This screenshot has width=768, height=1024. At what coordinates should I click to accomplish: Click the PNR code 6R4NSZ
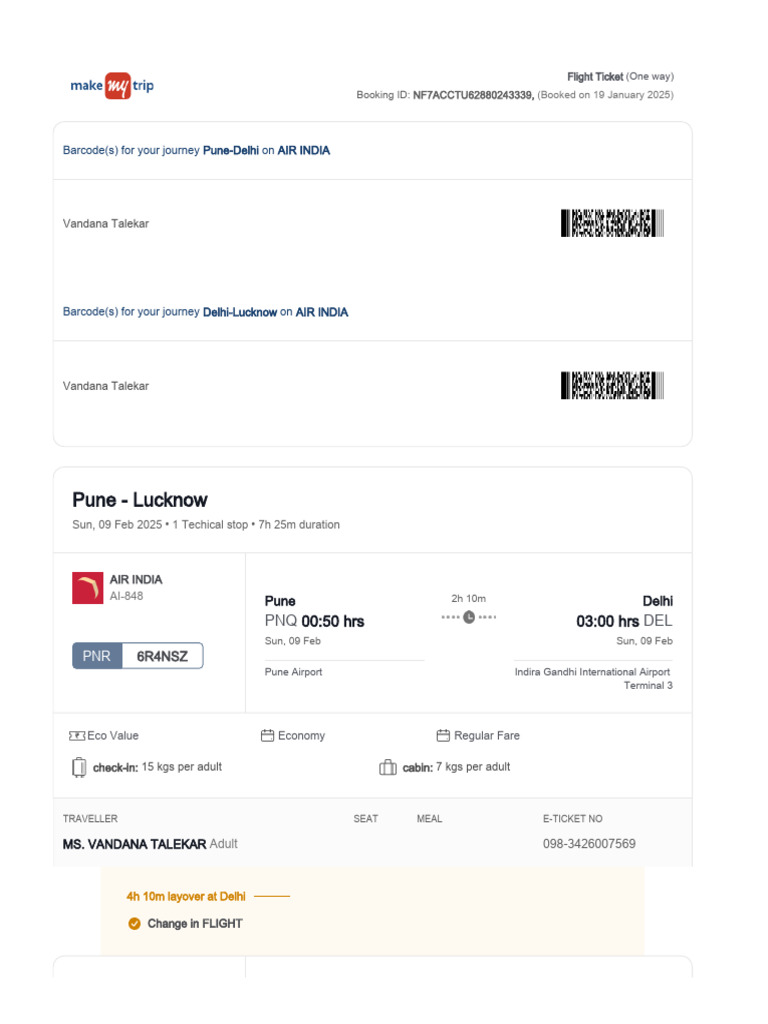point(162,656)
